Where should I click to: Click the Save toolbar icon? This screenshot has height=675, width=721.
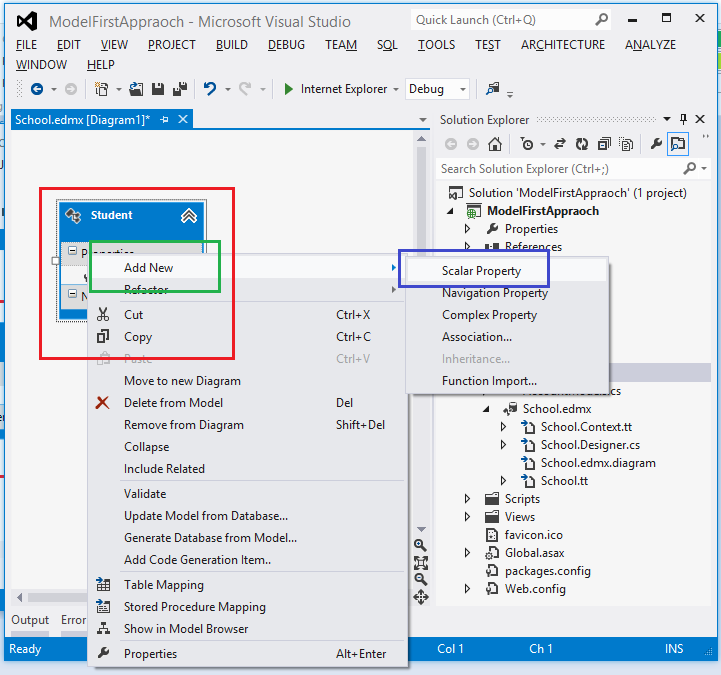[x=158, y=89]
